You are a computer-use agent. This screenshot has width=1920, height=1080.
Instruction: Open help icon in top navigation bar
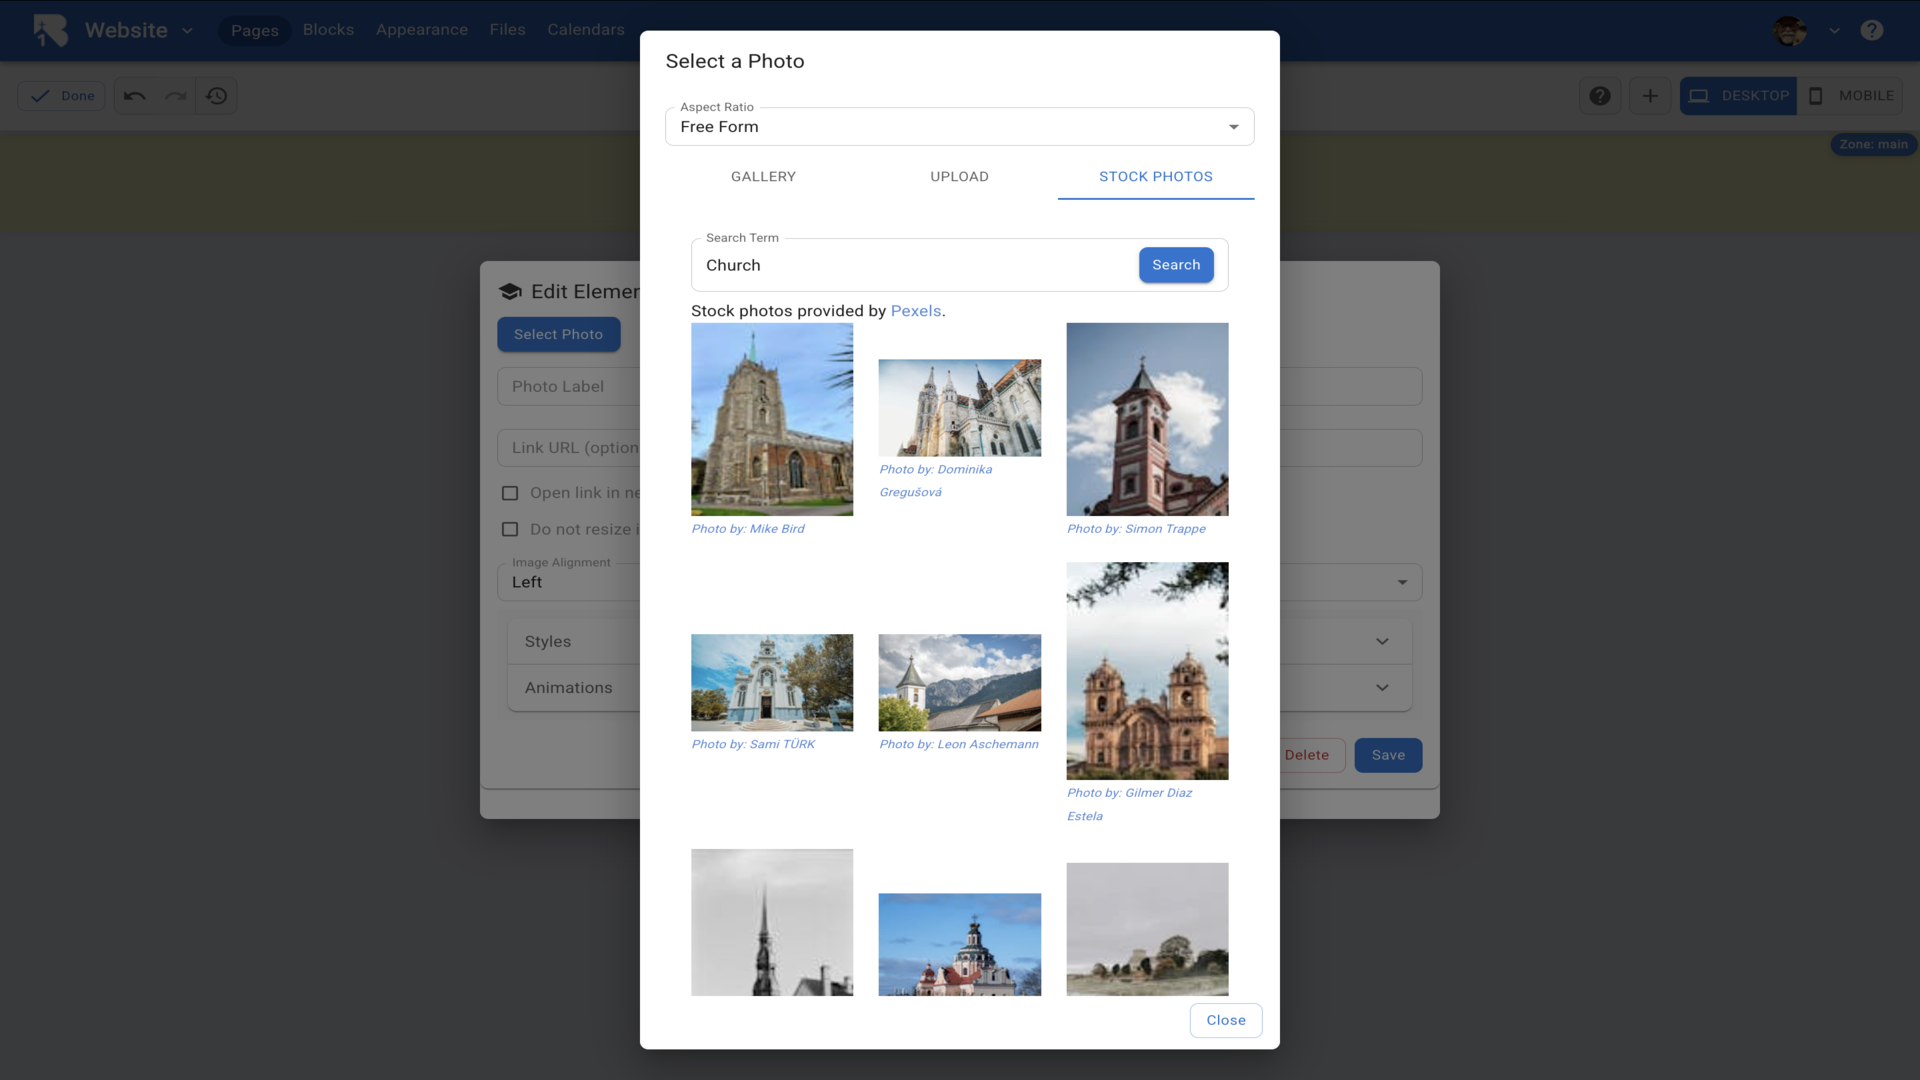click(1872, 30)
